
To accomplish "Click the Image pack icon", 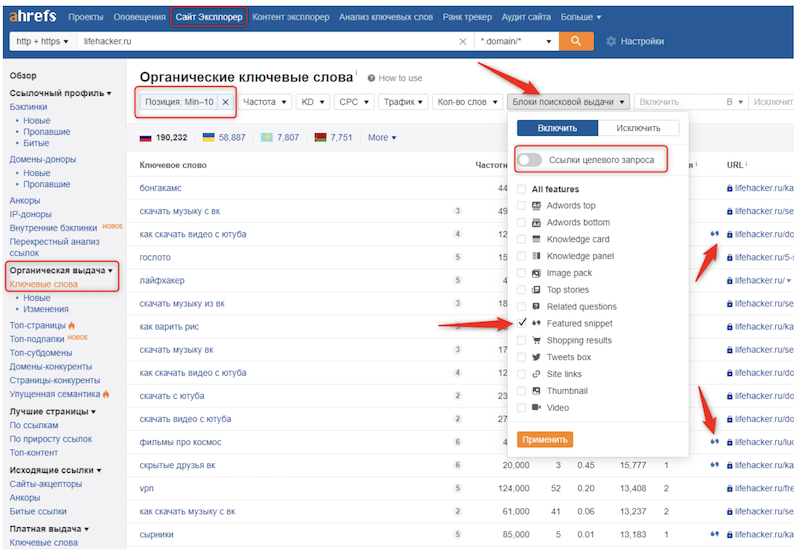I will [536, 273].
